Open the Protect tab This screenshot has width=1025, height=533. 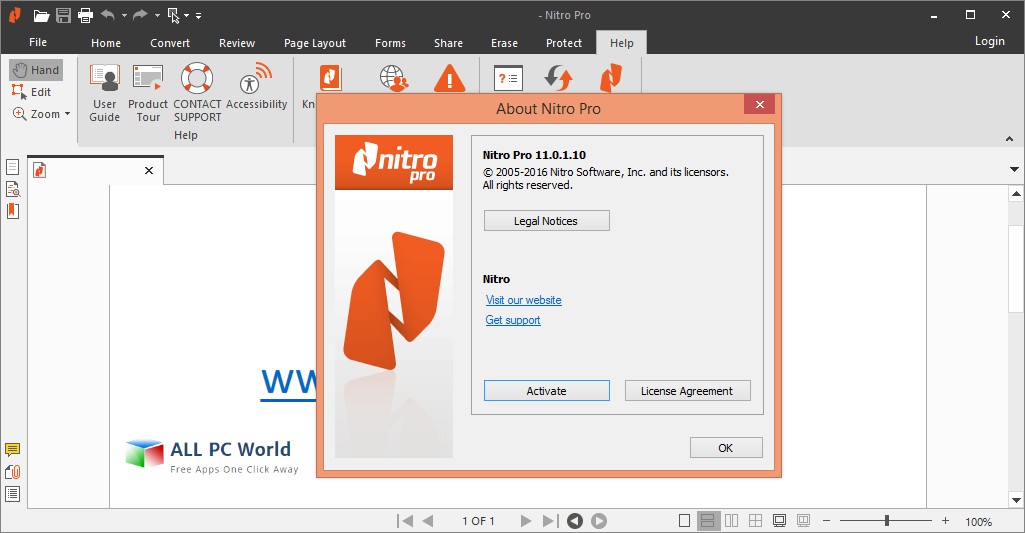[563, 43]
